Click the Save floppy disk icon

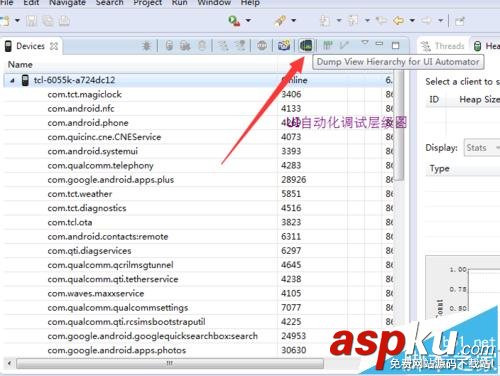(32, 21)
